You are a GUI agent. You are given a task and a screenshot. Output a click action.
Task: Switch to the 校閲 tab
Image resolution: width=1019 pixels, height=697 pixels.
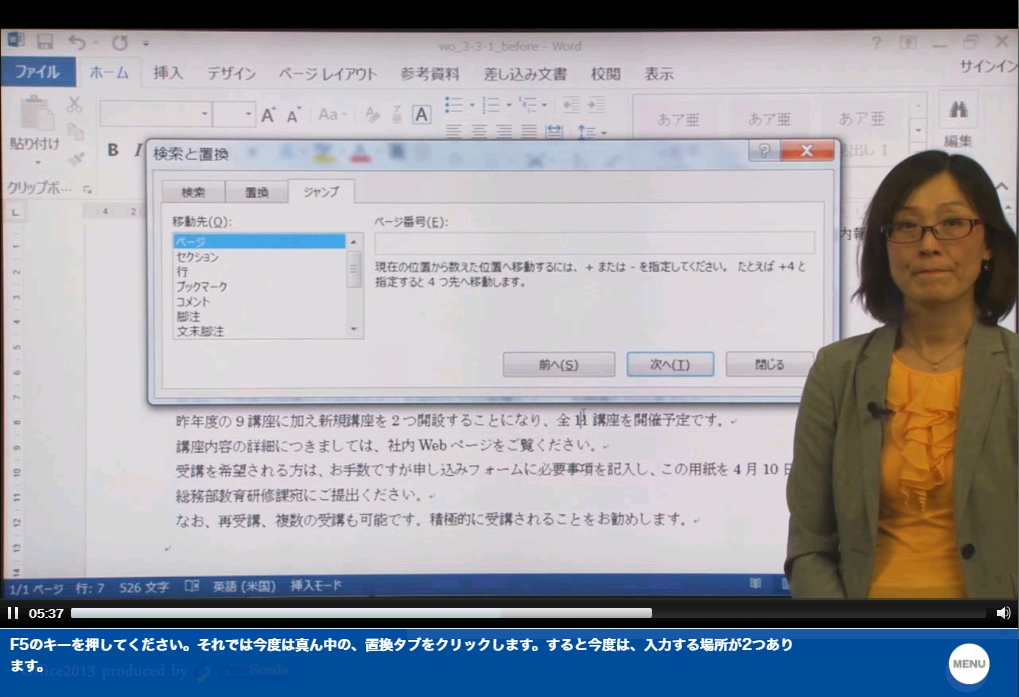coord(605,74)
